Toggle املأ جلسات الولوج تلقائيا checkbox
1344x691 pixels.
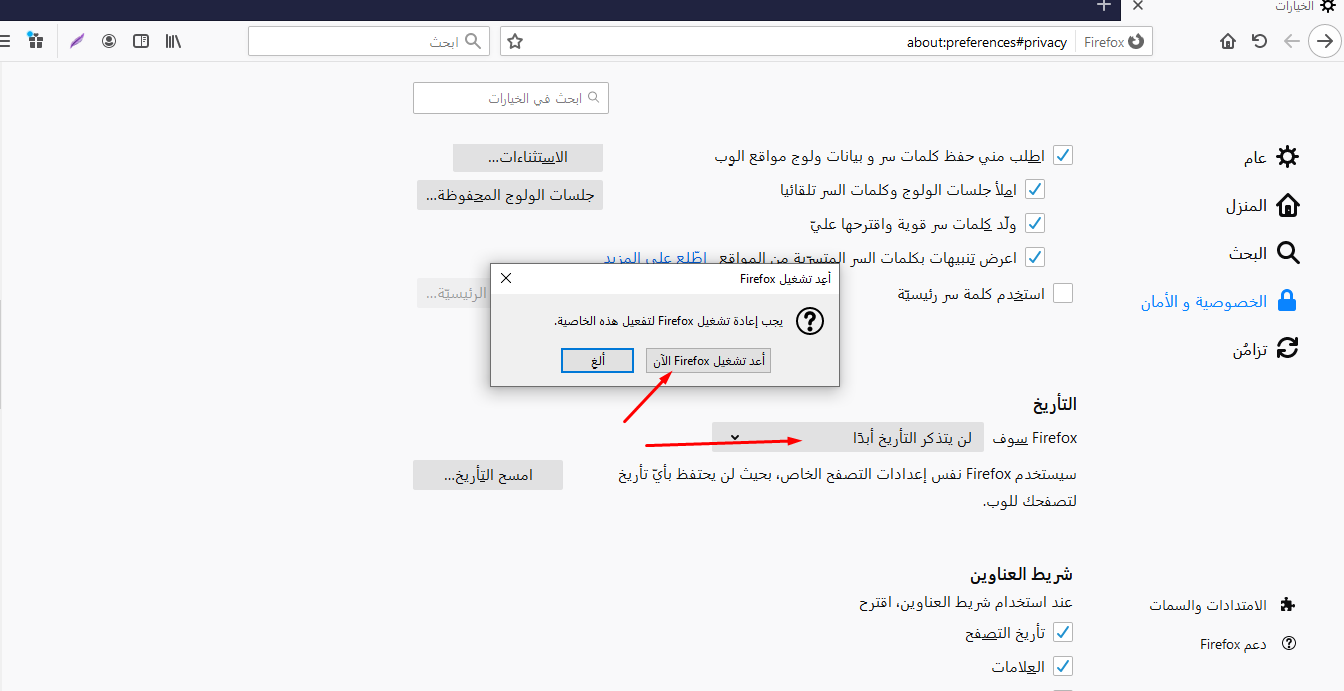1035,189
